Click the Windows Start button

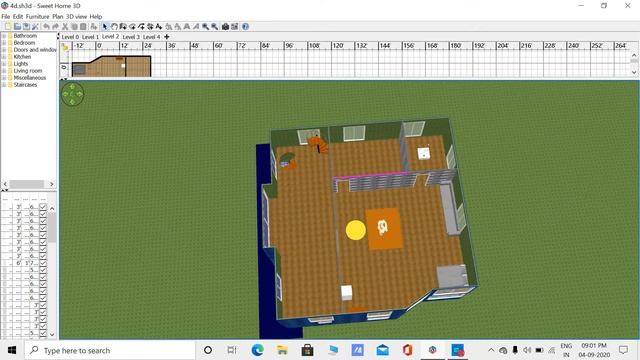click(x=12, y=350)
